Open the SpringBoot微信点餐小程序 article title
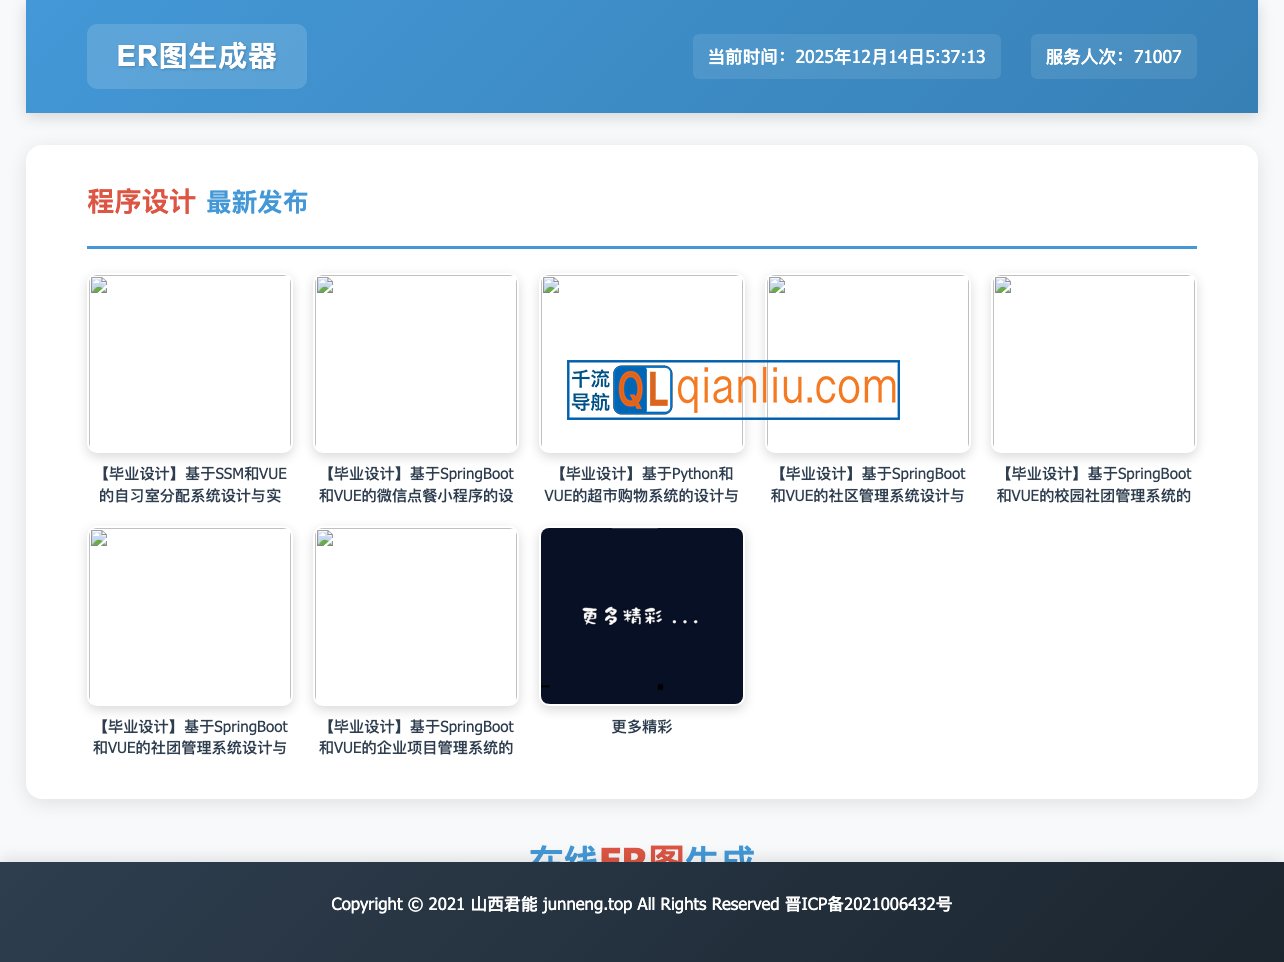 point(416,485)
